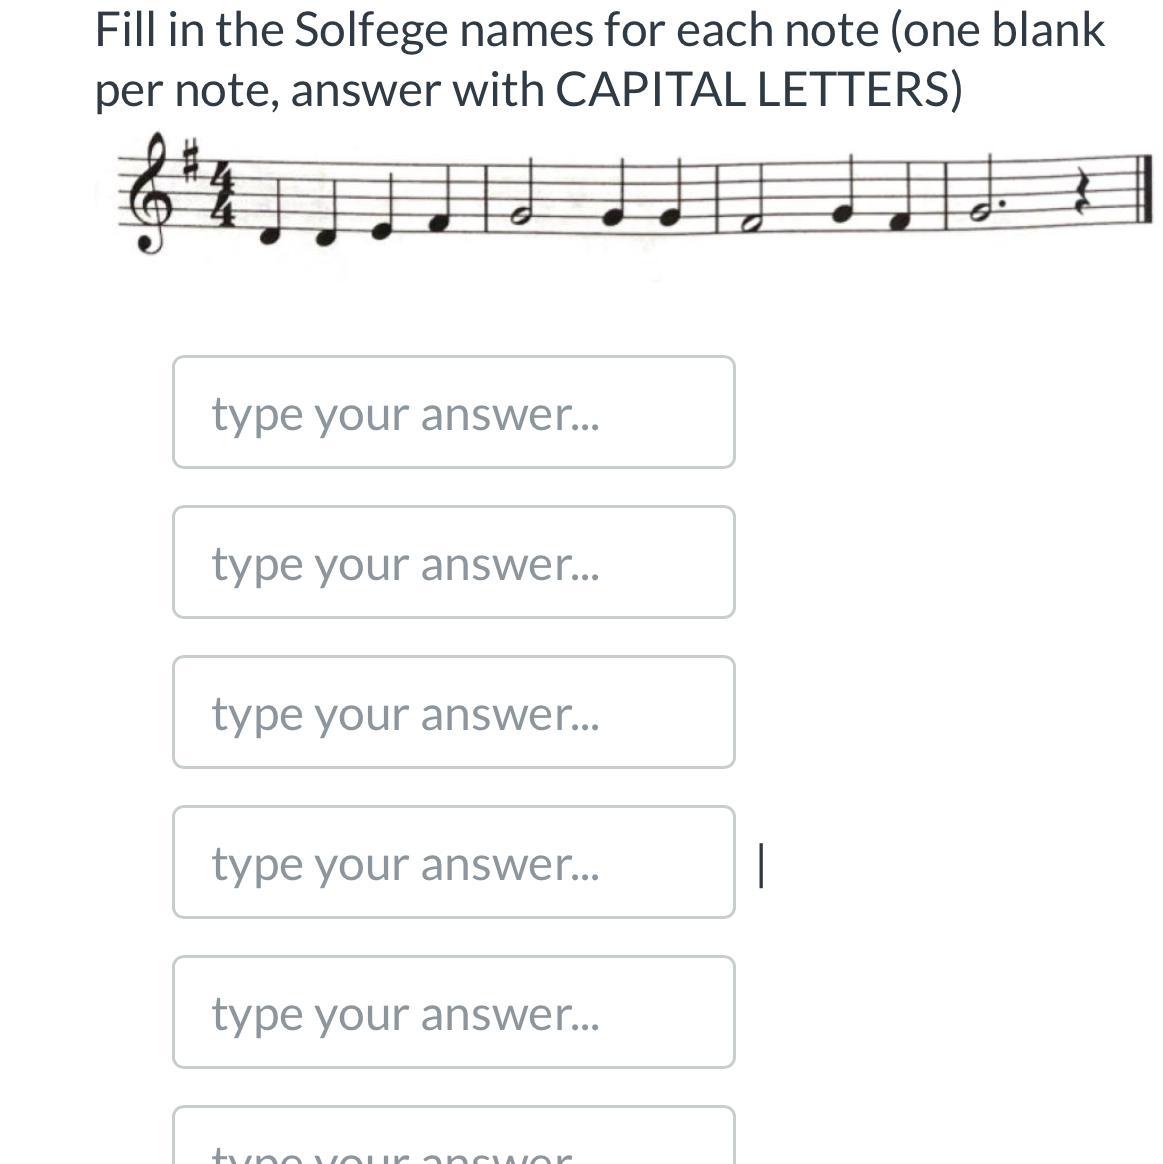Select the fourth answer input field

[453, 862]
